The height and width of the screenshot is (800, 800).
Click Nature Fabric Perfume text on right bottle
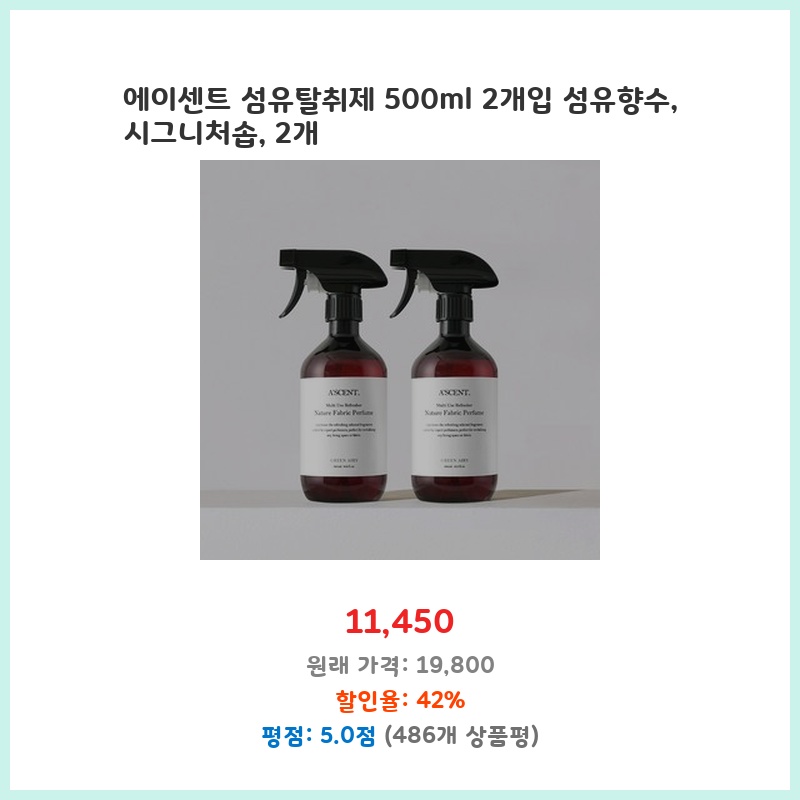[x=455, y=412]
